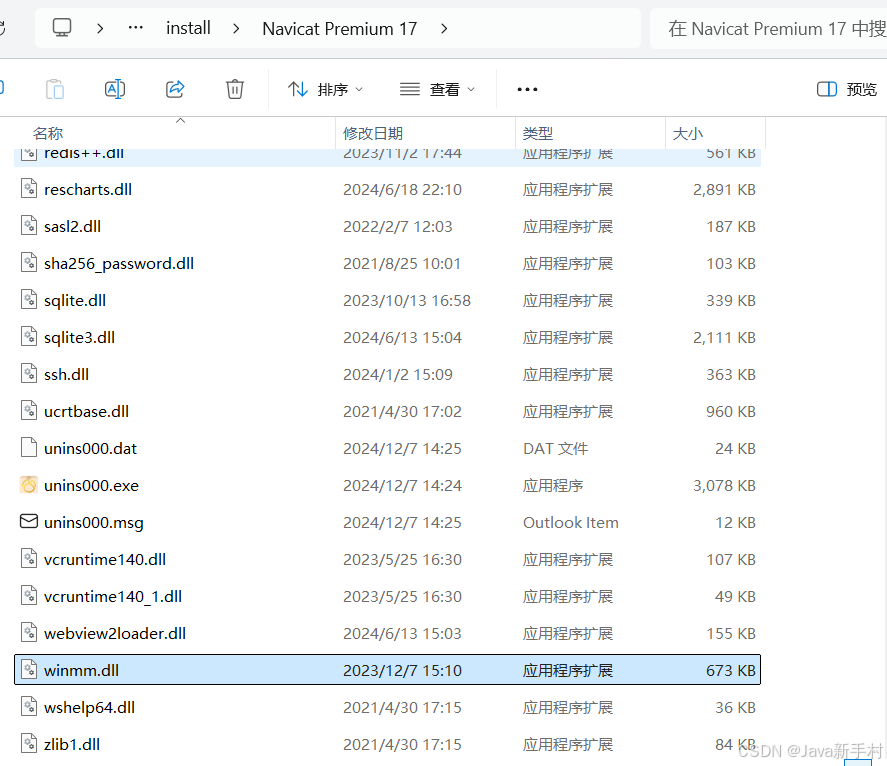The width and height of the screenshot is (887, 766).
Task: Click the wshelp64.dll file icon
Action: [29, 706]
